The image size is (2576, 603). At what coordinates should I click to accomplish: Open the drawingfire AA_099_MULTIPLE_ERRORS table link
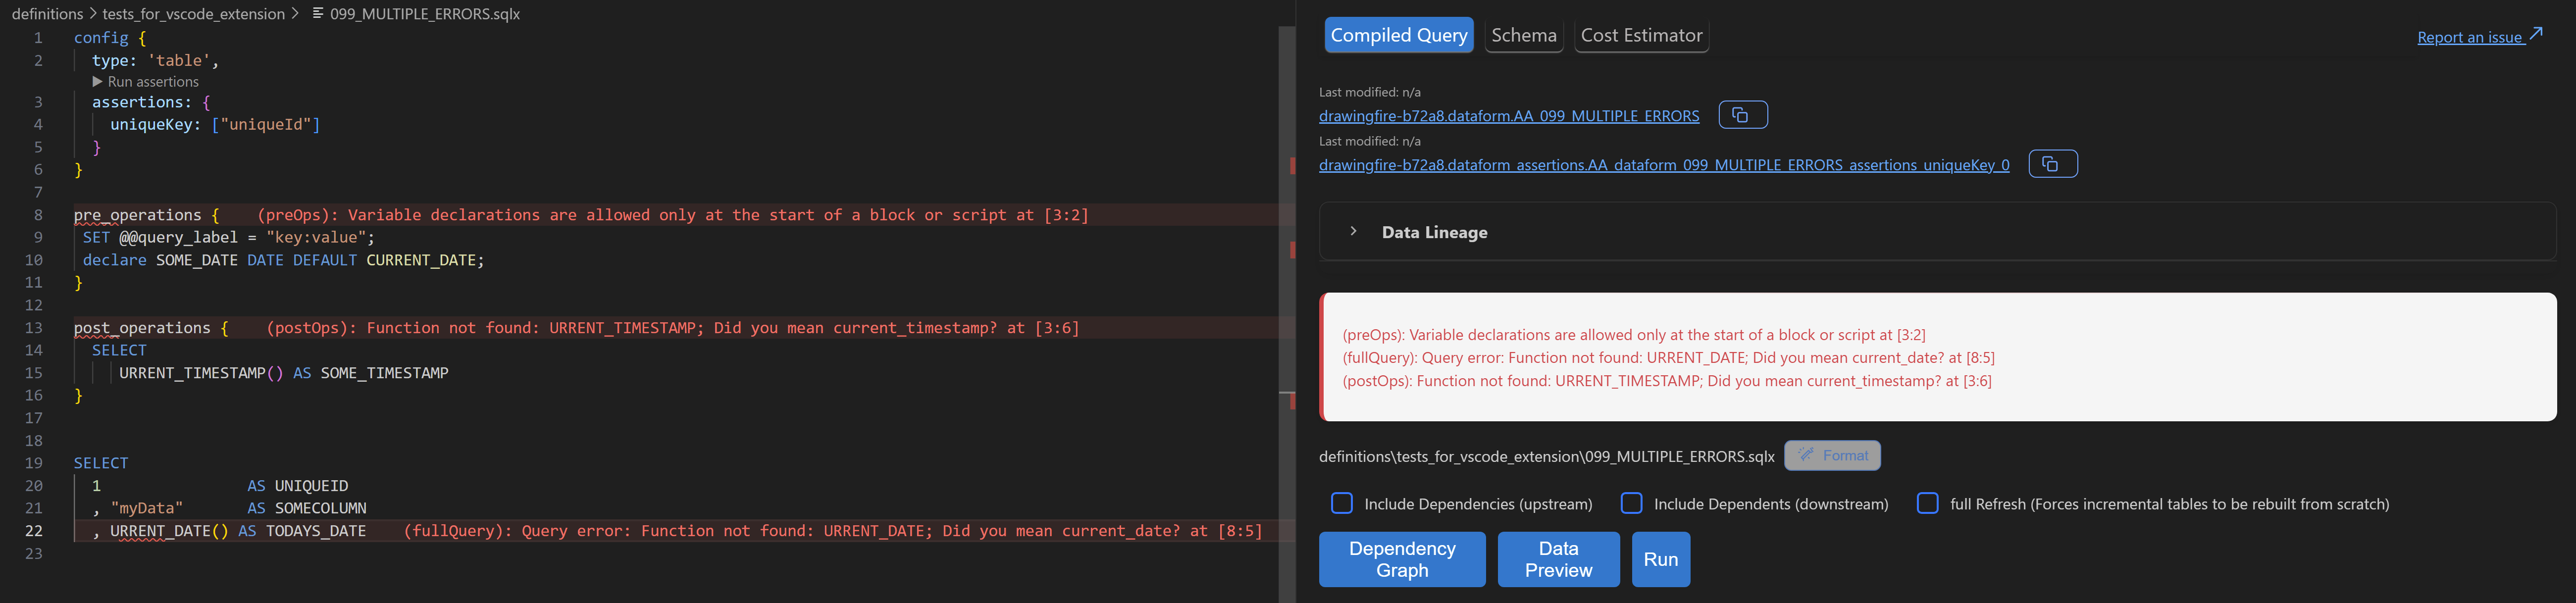pyautogui.click(x=1508, y=116)
